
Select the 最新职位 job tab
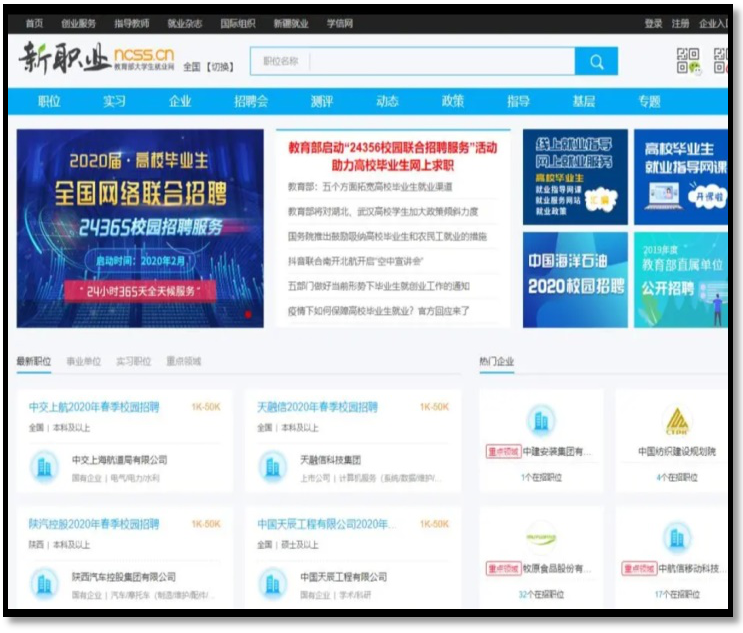(34, 362)
